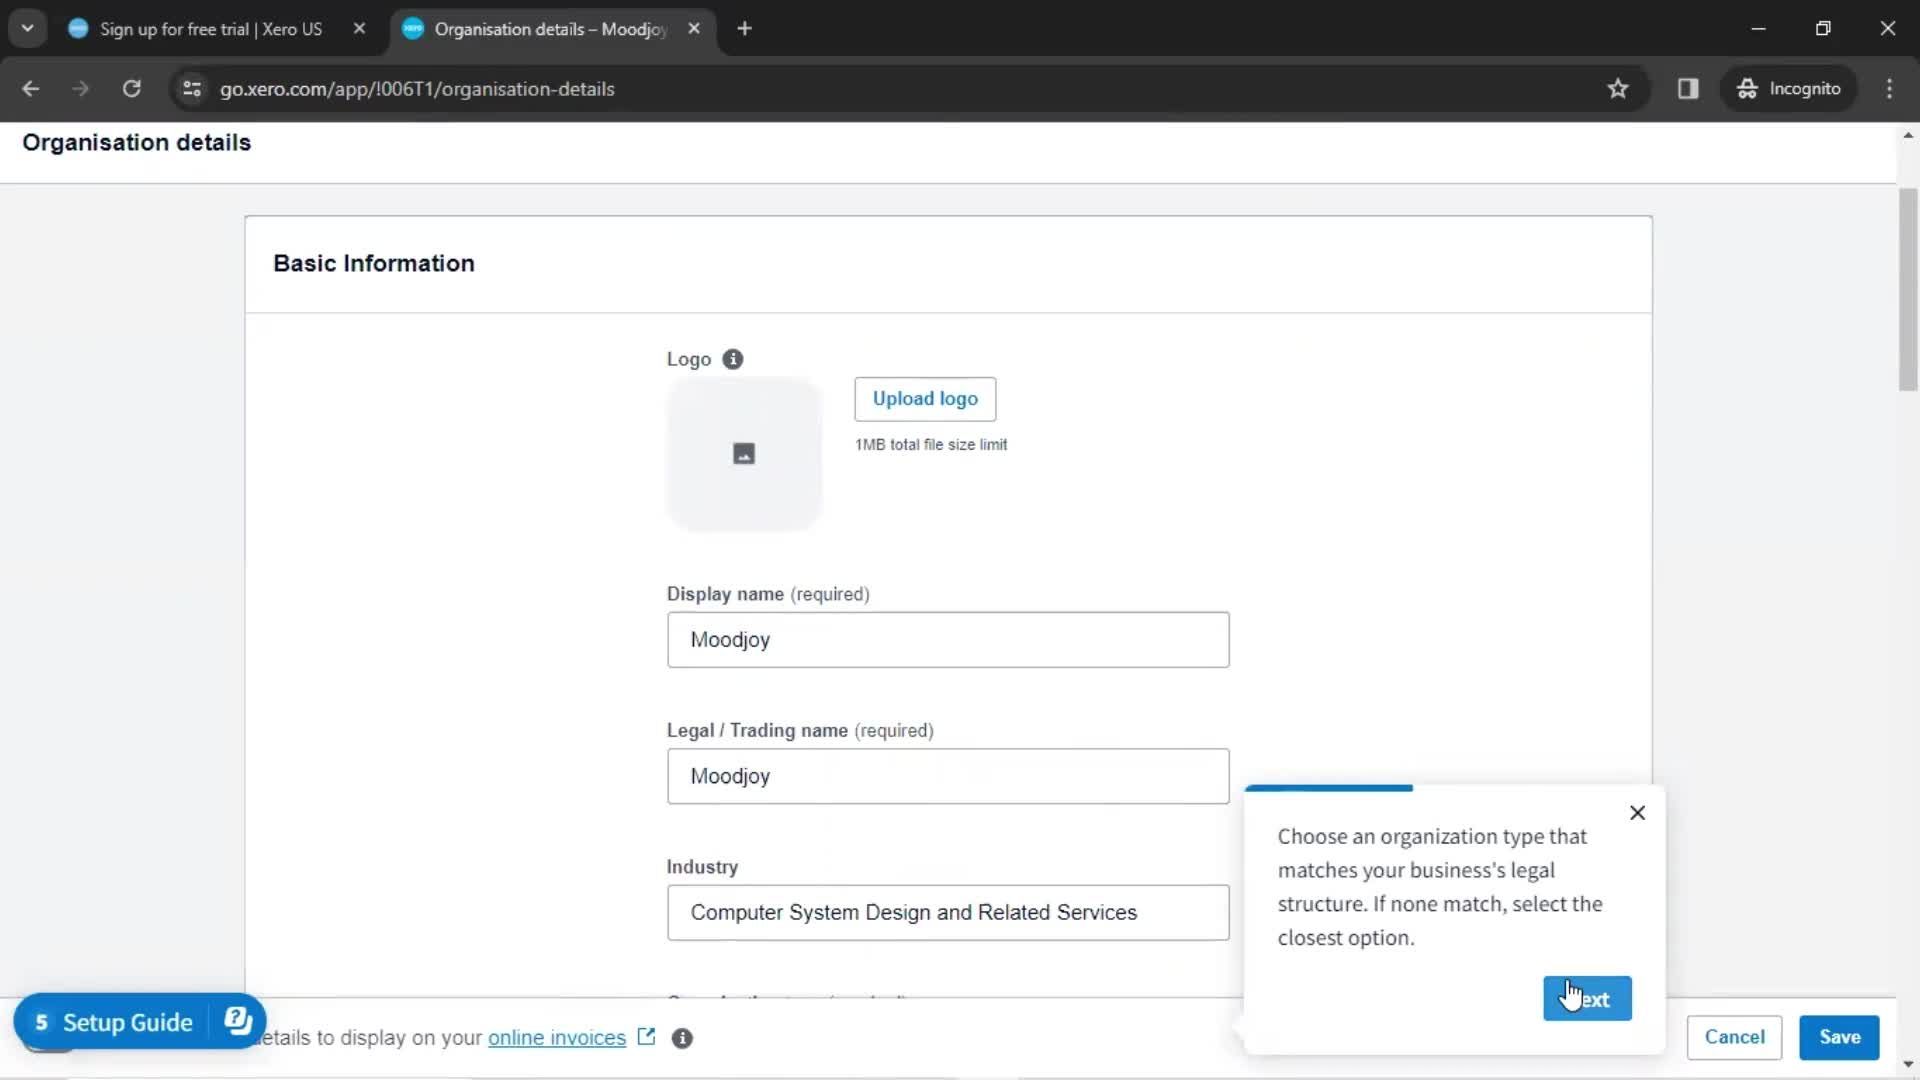Open the help chat icon on Setup Guide
Viewport: 1920px width, 1080px height.
point(238,1021)
